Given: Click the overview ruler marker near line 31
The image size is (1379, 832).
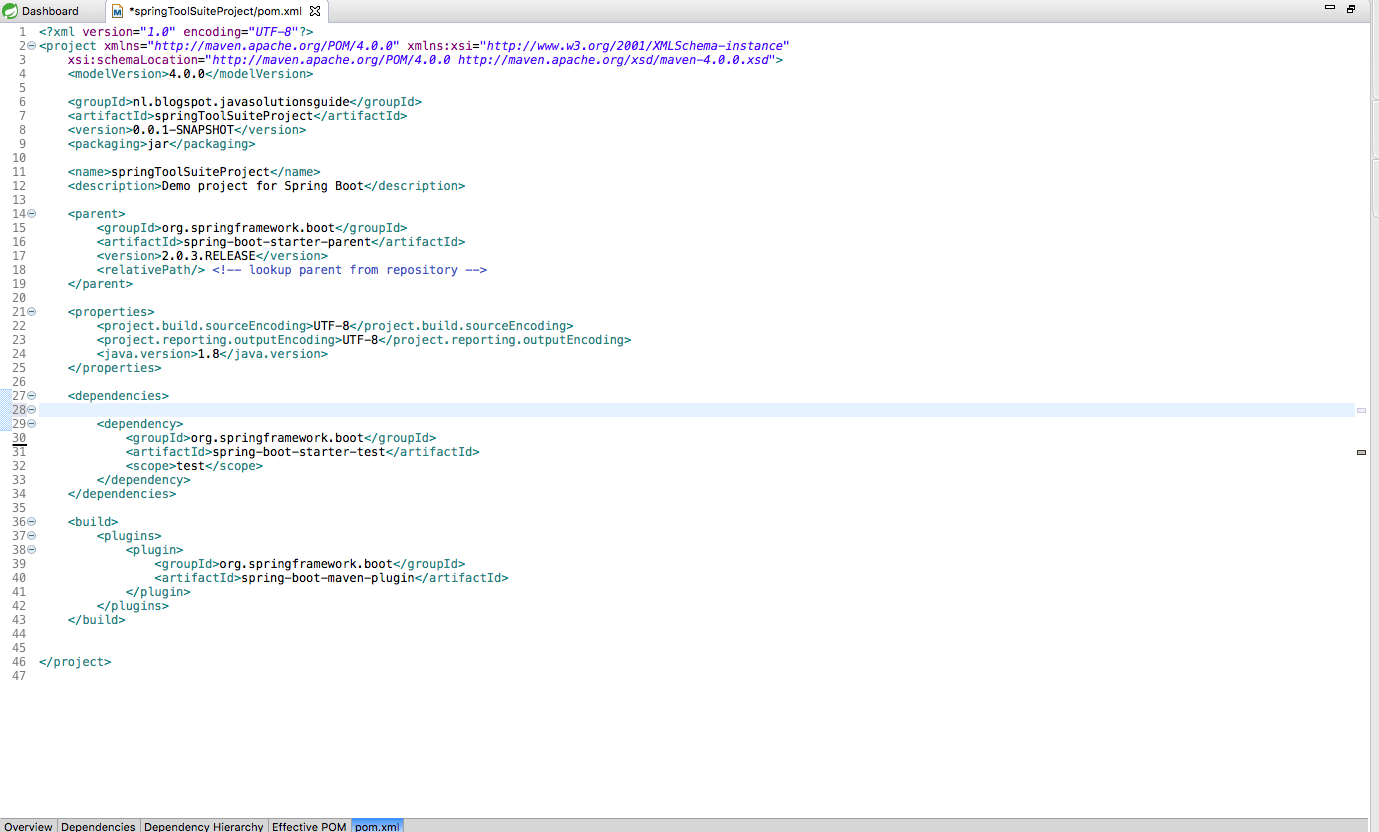Looking at the screenshot, I should click(1361, 452).
